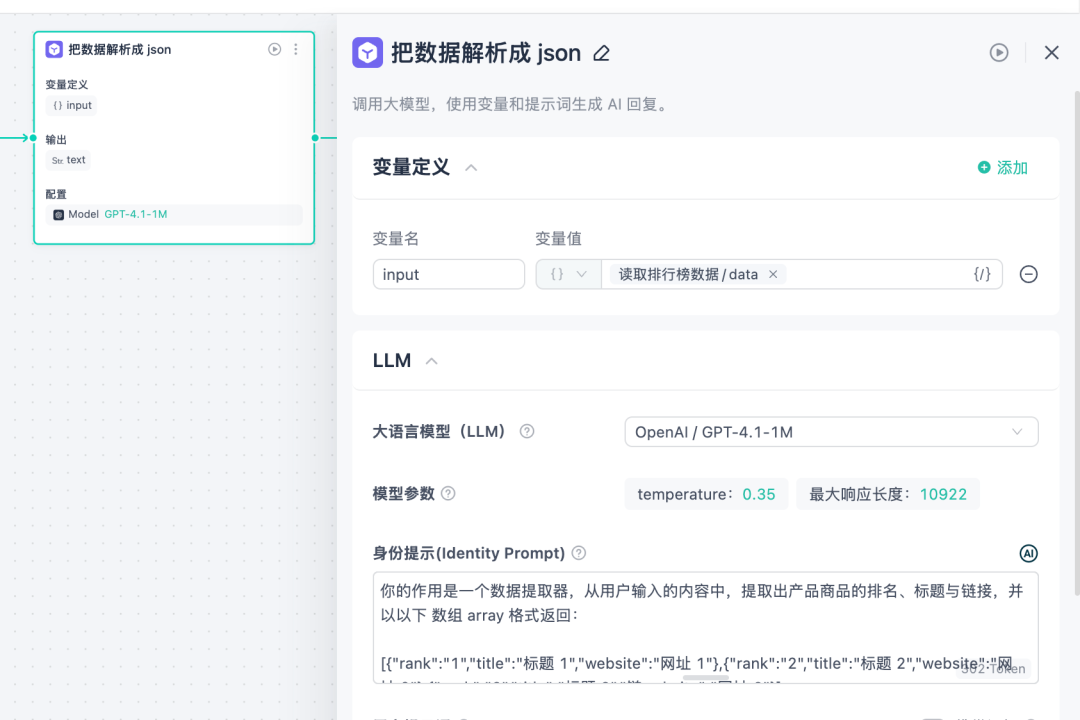Click the input variable name field
The image size is (1080, 720).
[x=448, y=274]
